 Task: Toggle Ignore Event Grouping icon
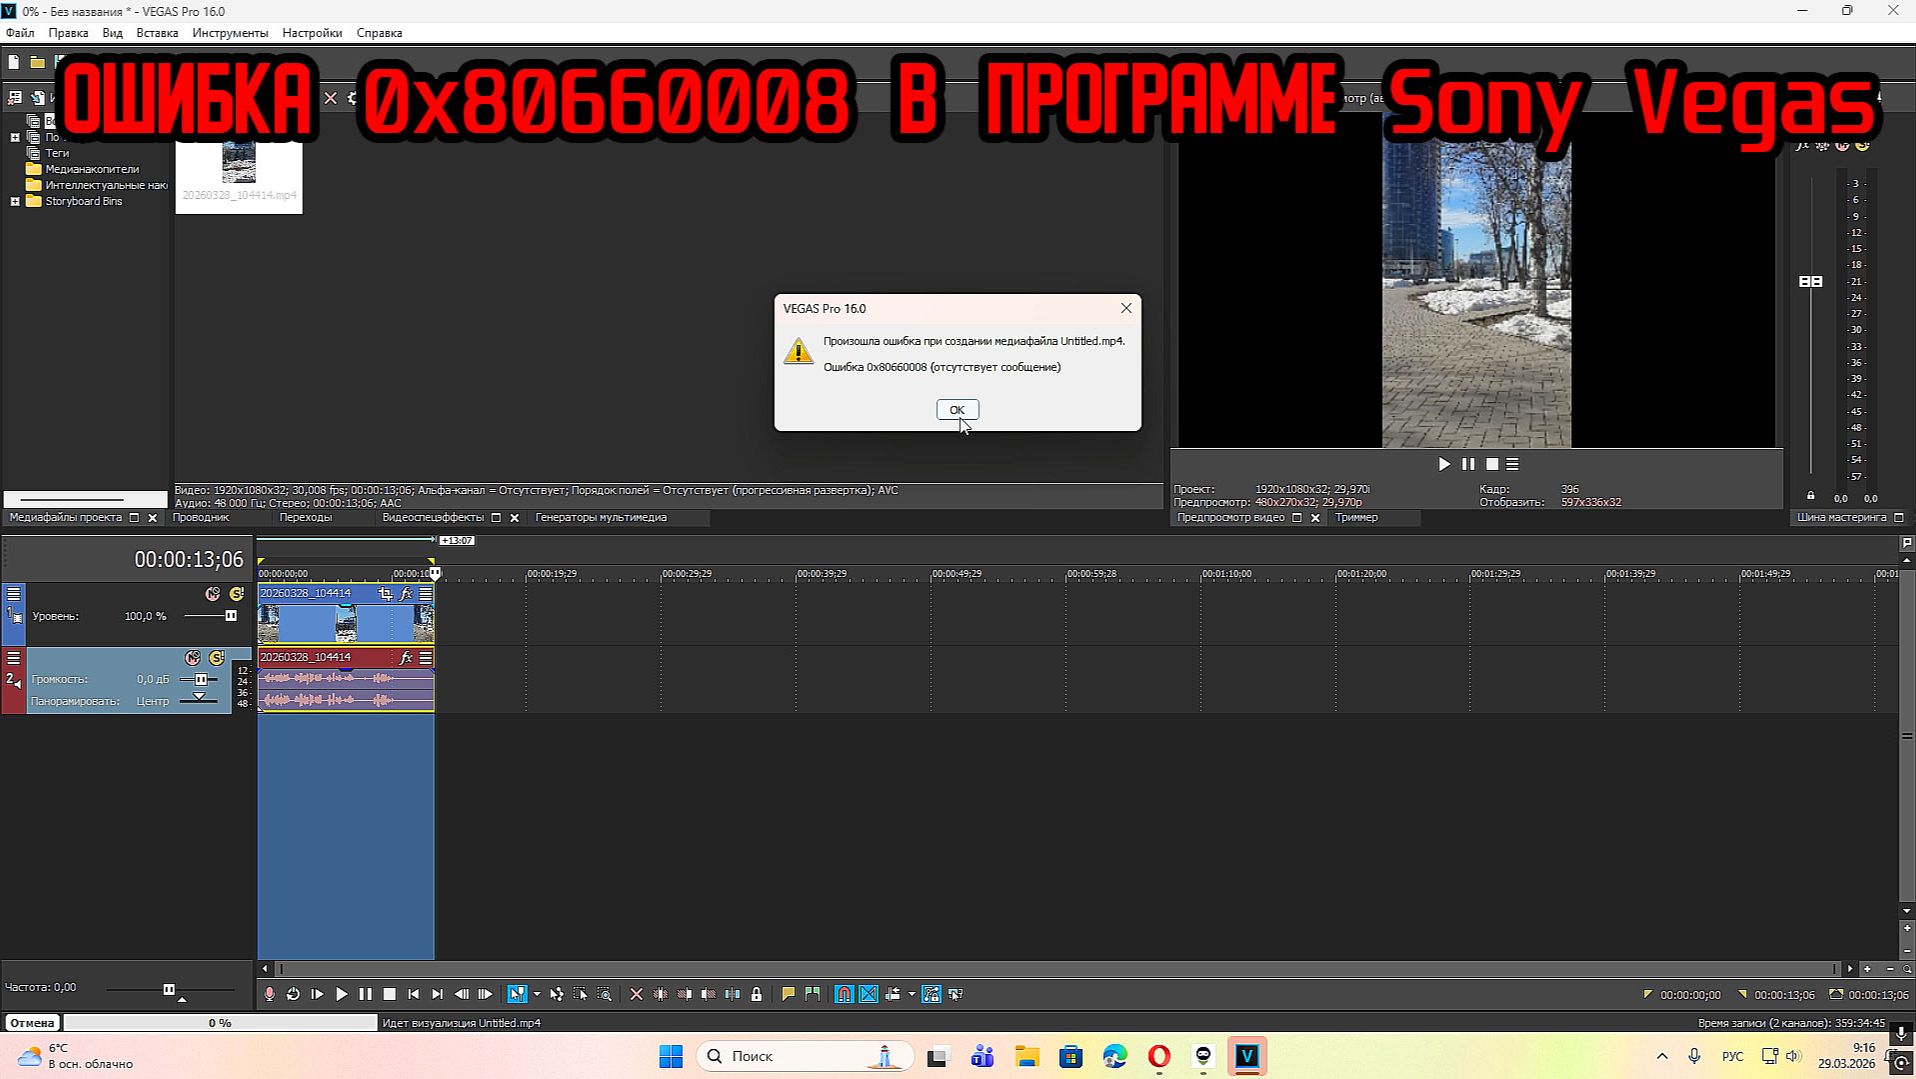coord(955,994)
